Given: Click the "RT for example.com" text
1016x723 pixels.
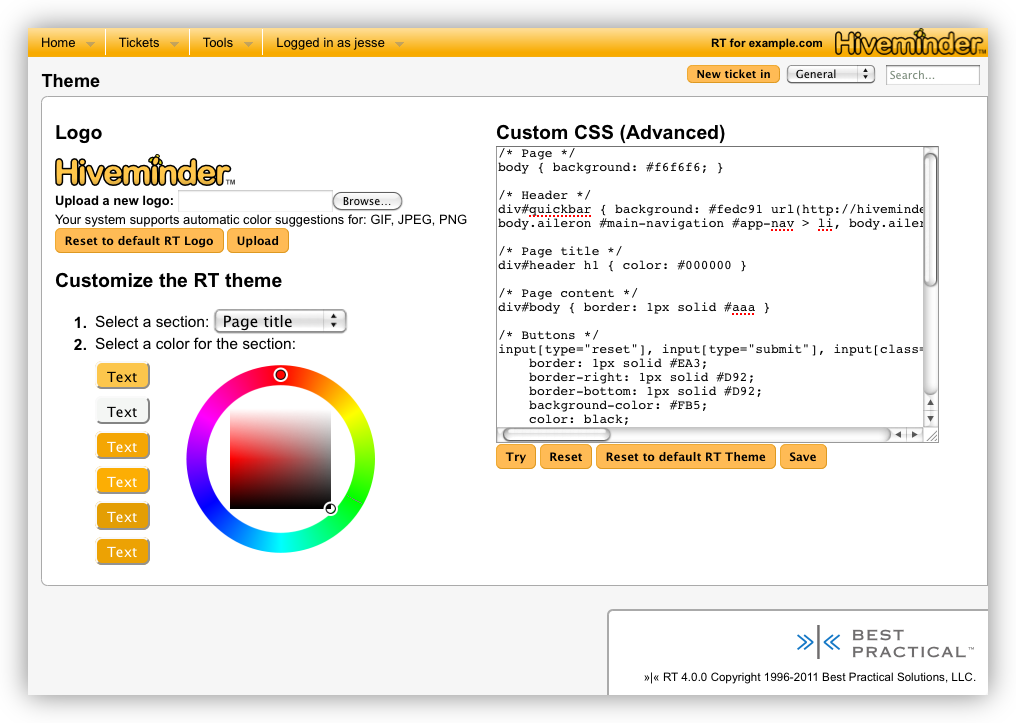Looking at the screenshot, I should tap(767, 43).
